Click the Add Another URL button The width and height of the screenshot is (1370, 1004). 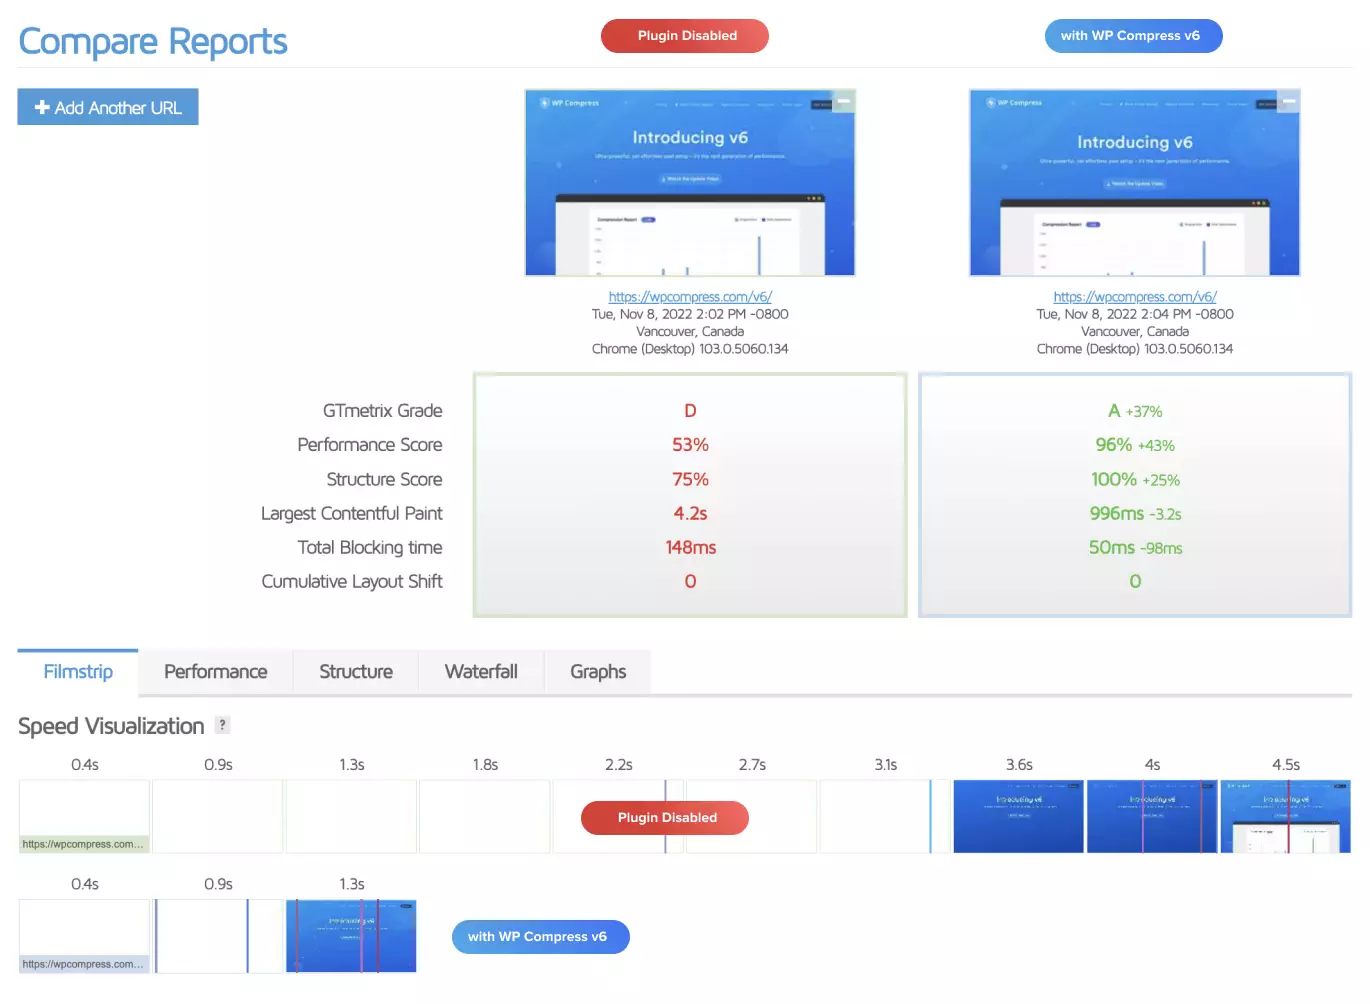pyautogui.click(x=108, y=107)
